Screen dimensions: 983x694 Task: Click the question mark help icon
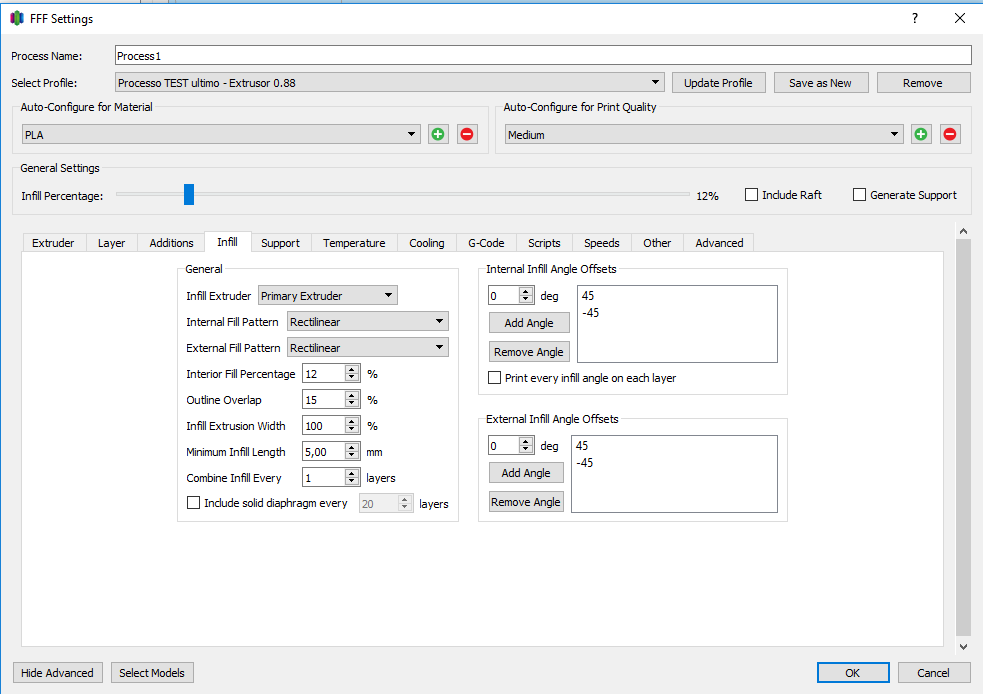click(914, 19)
